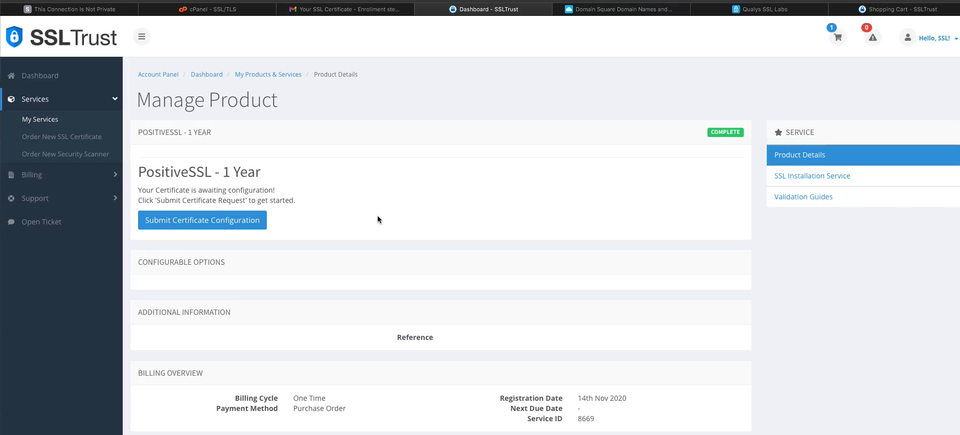Select Product Details in service panel
The height and width of the screenshot is (435, 960).
[x=800, y=155]
